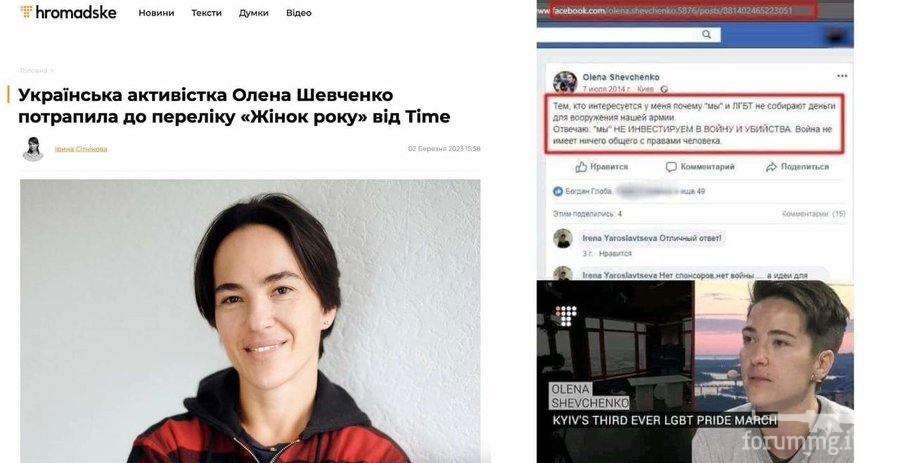
Task: Click the article author's avatar
Action: coord(33,149)
